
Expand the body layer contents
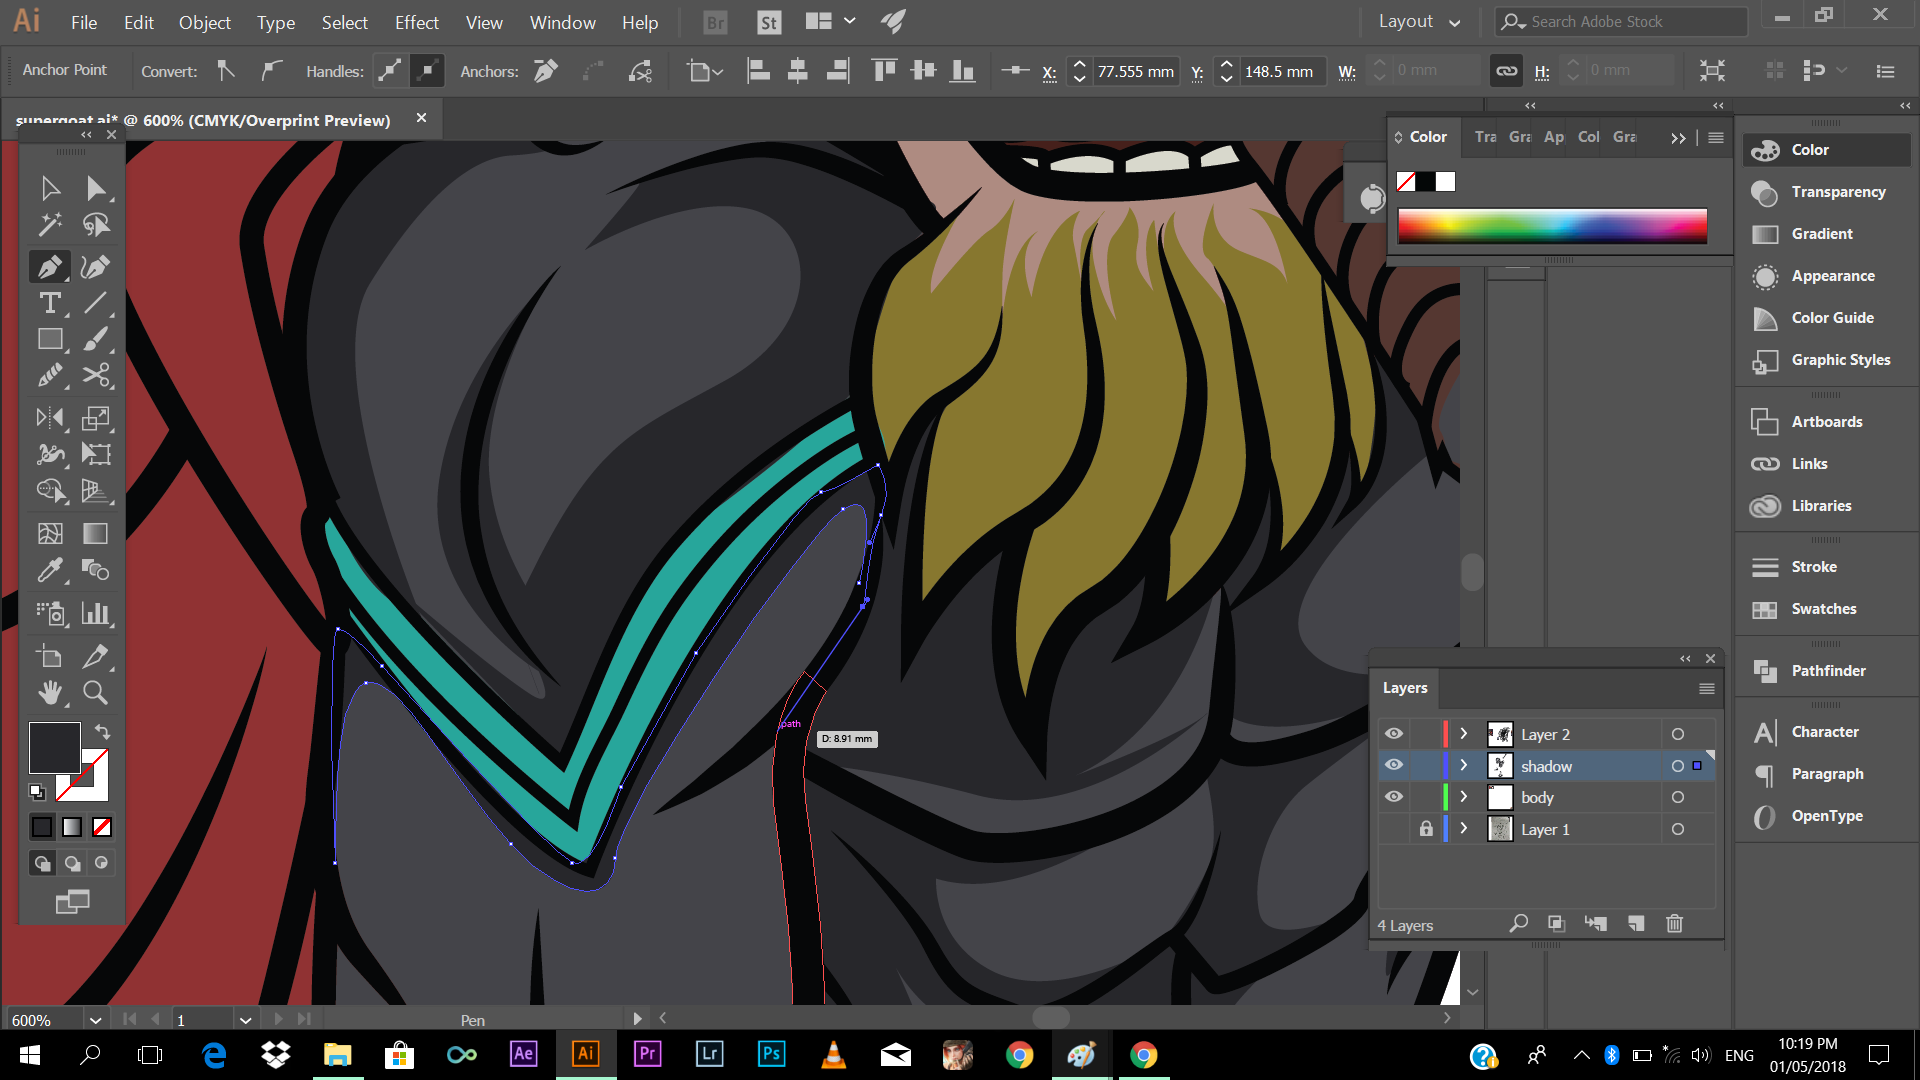coord(1464,797)
